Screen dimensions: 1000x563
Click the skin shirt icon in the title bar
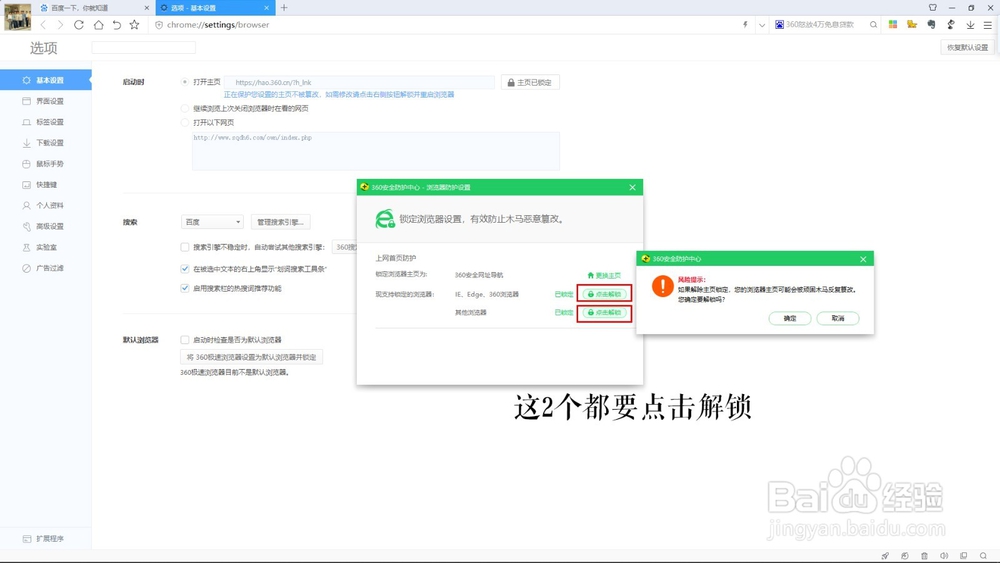point(933,8)
